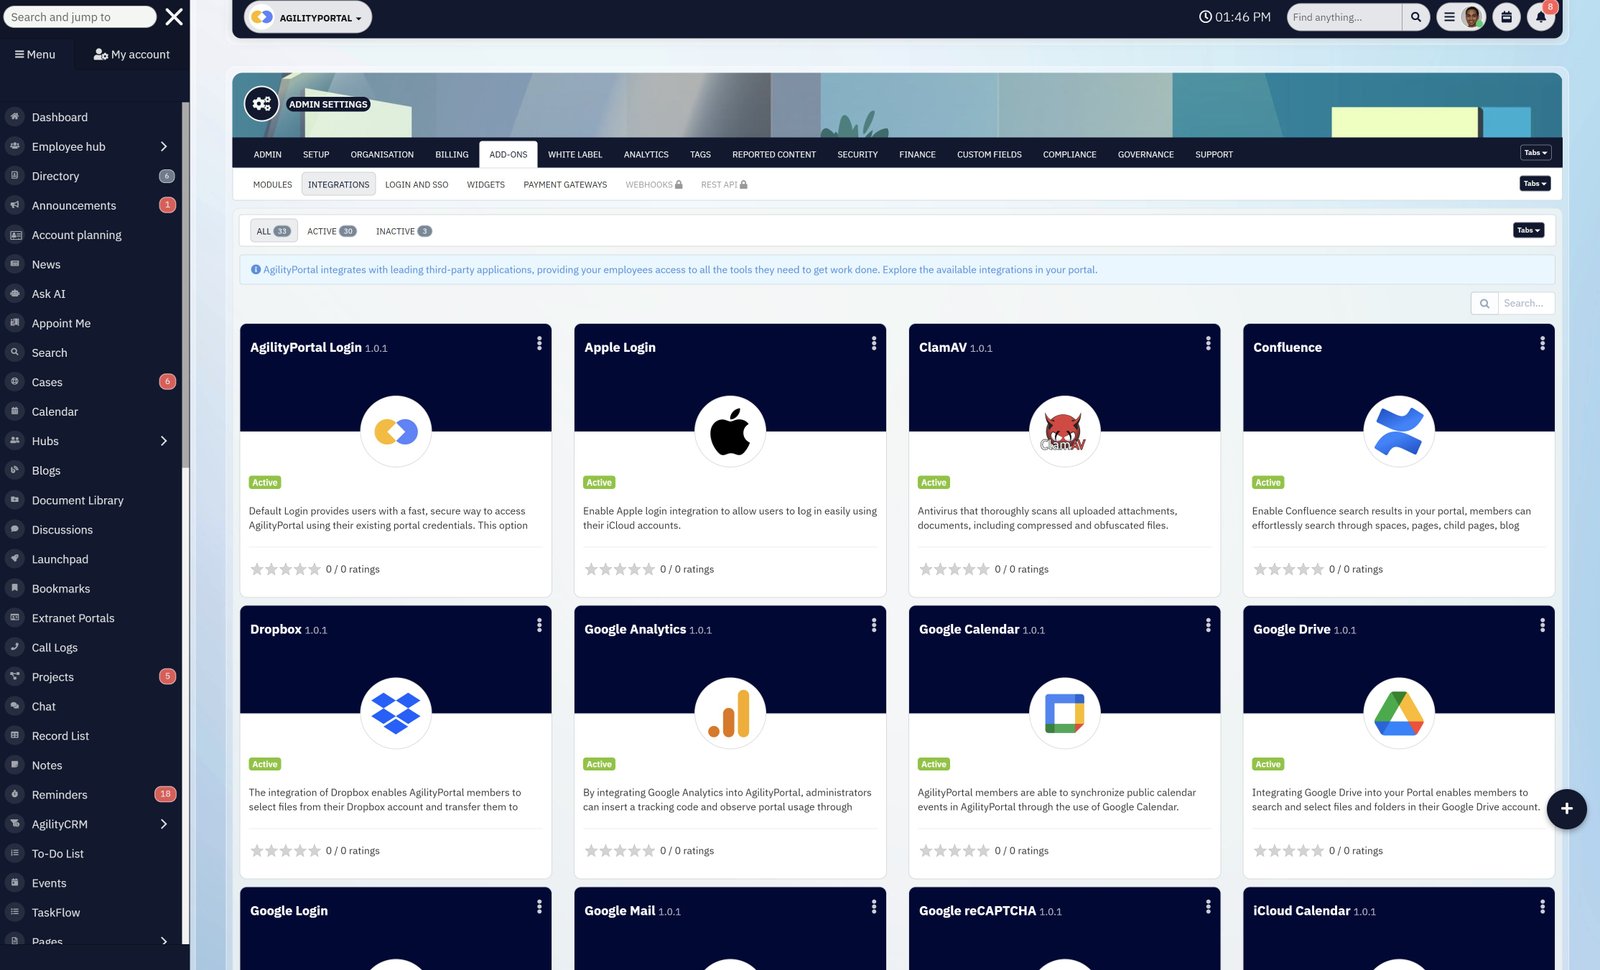Click the notification bell icon
The width and height of the screenshot is (1600, 970).
coord(1540,17)
